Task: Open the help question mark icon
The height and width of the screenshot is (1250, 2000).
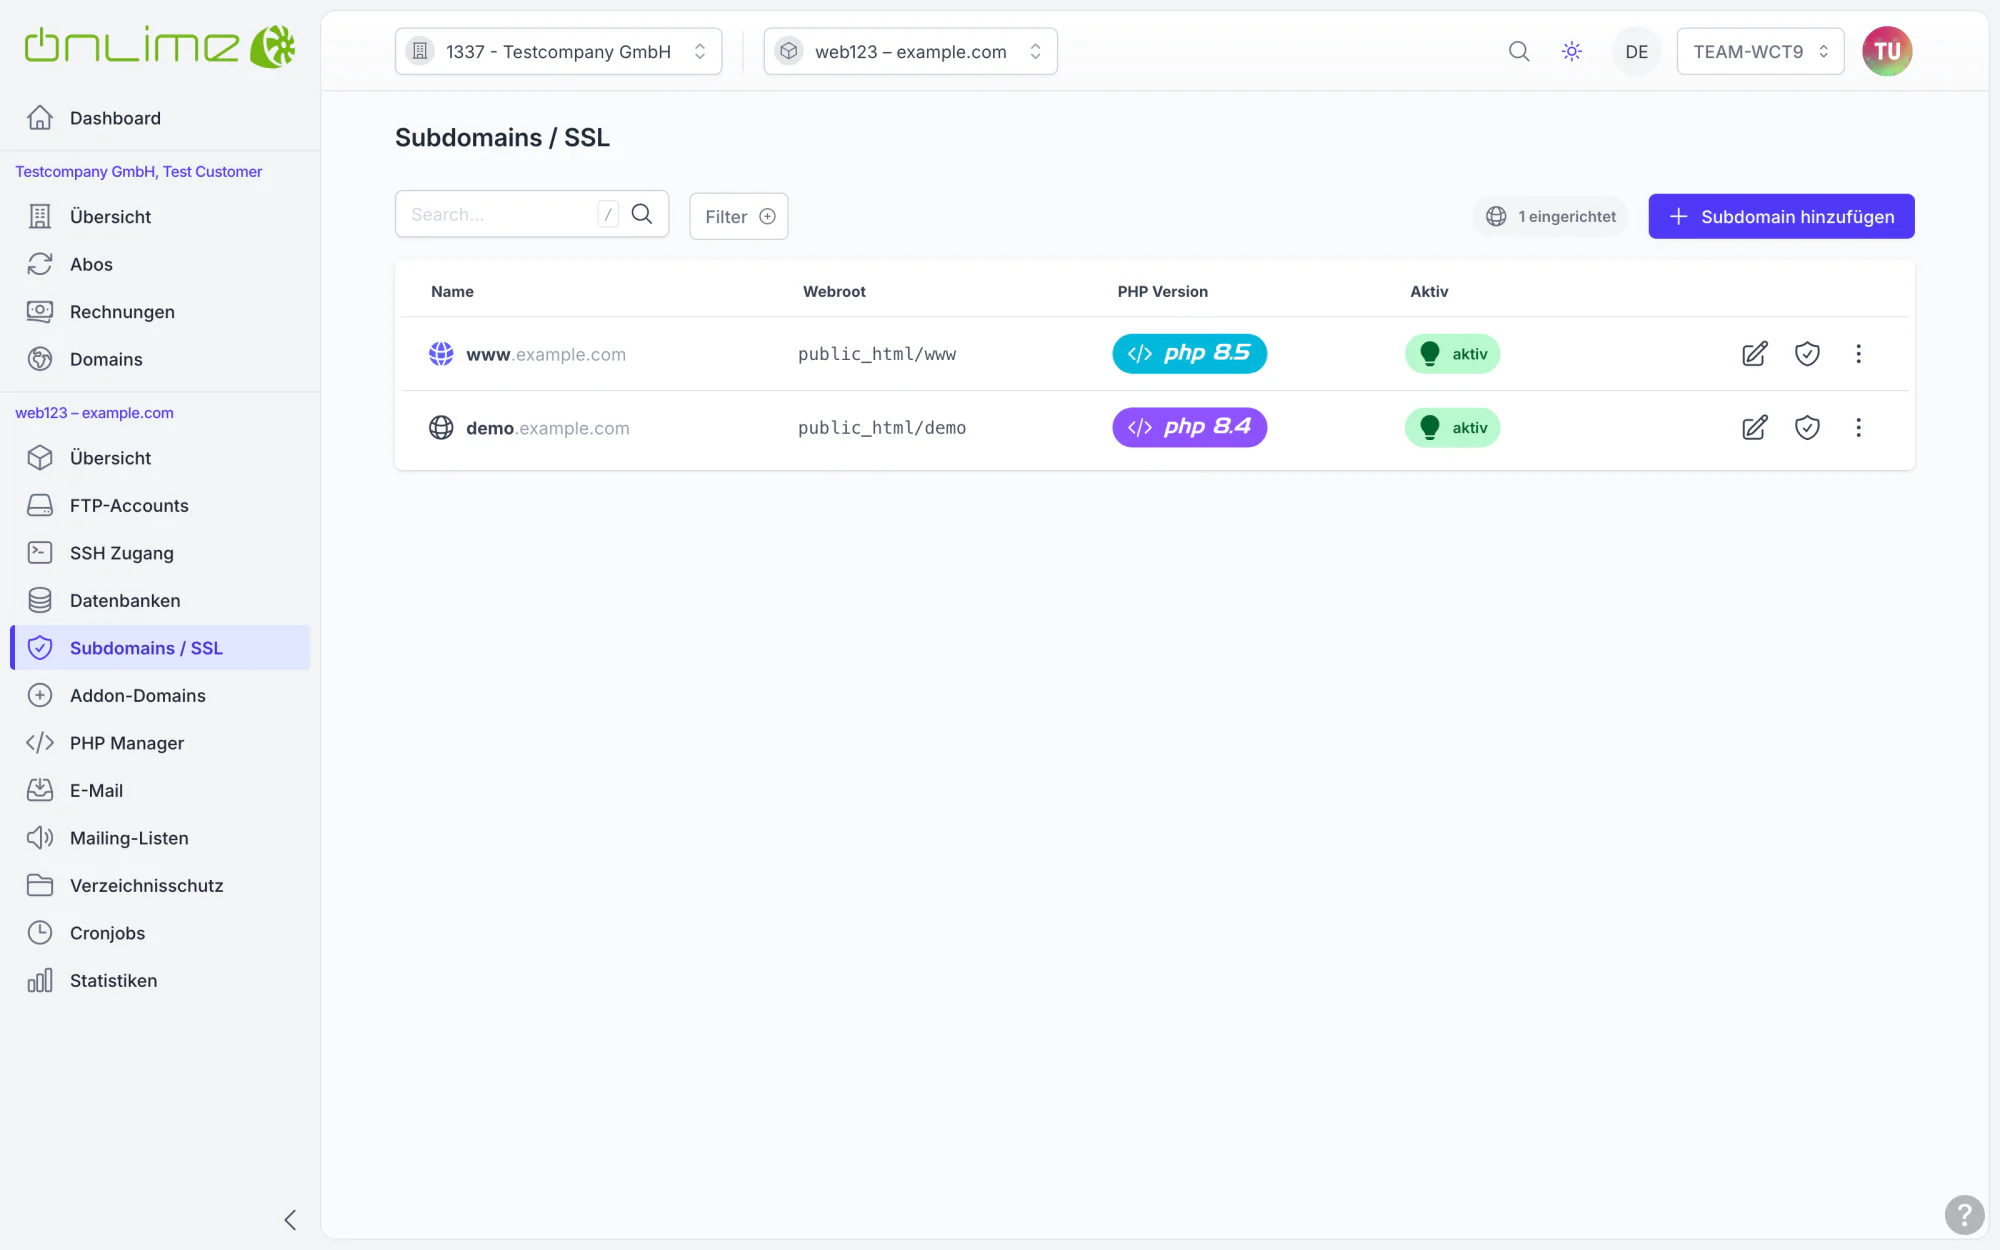Action: point(1964,1215)
